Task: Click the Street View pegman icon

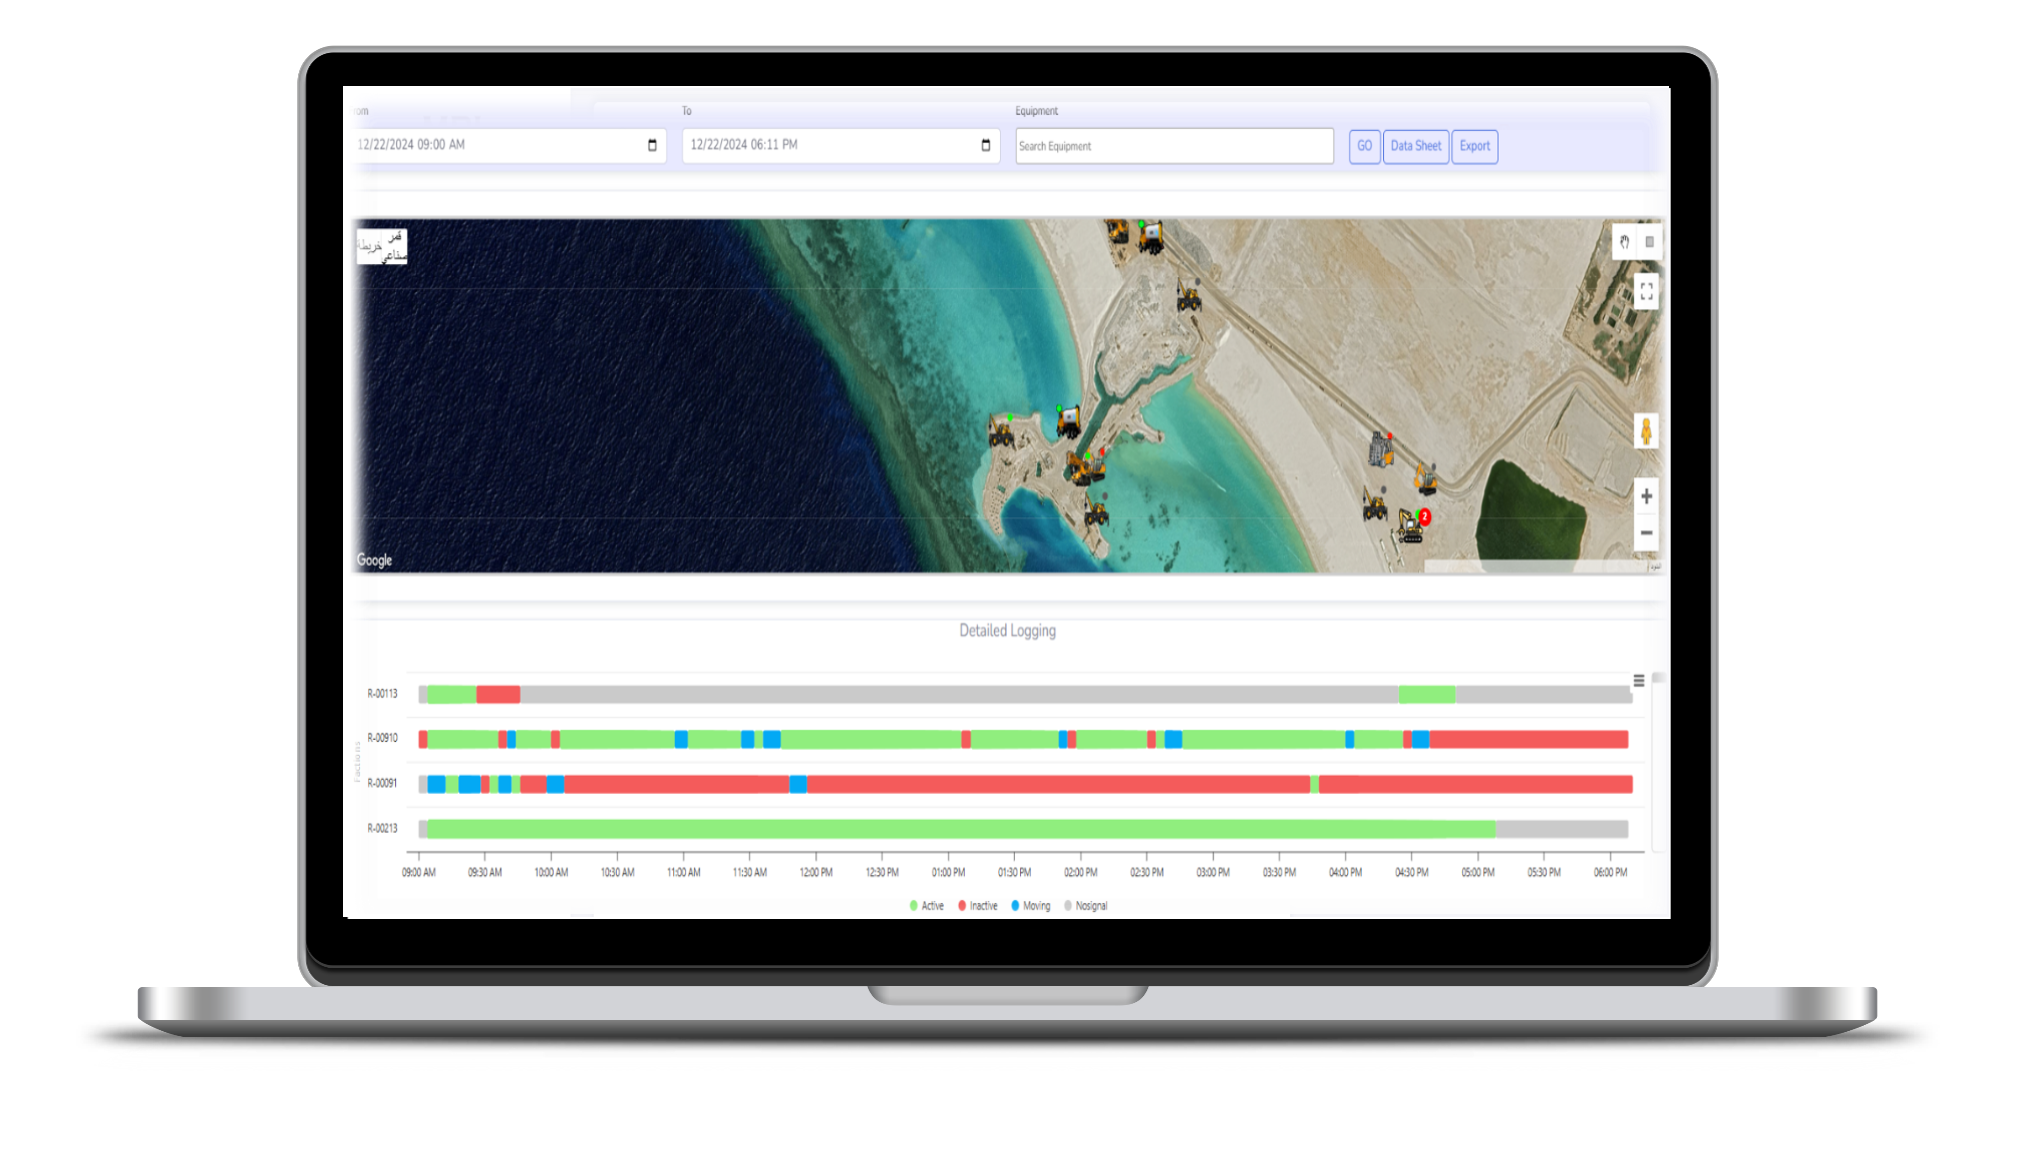Action: (1646, 432)
